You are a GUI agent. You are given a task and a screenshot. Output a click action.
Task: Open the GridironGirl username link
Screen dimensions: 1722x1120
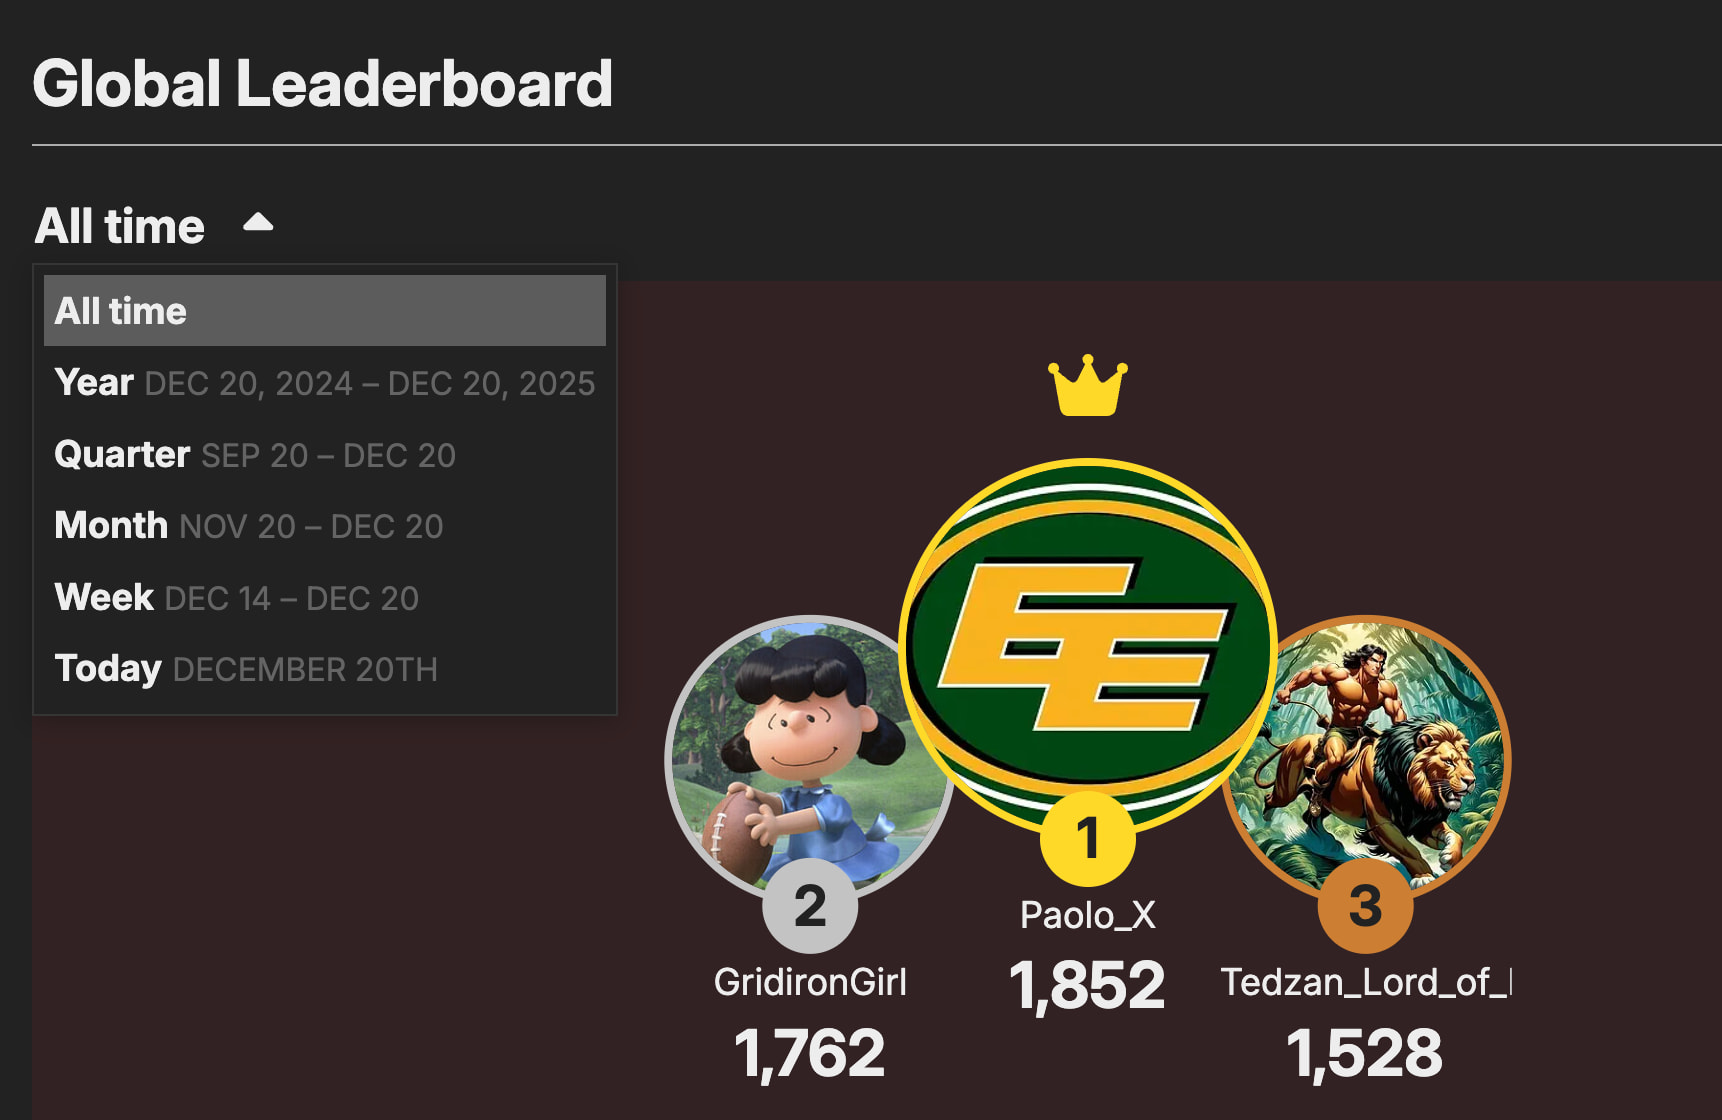tap(810, 982)
